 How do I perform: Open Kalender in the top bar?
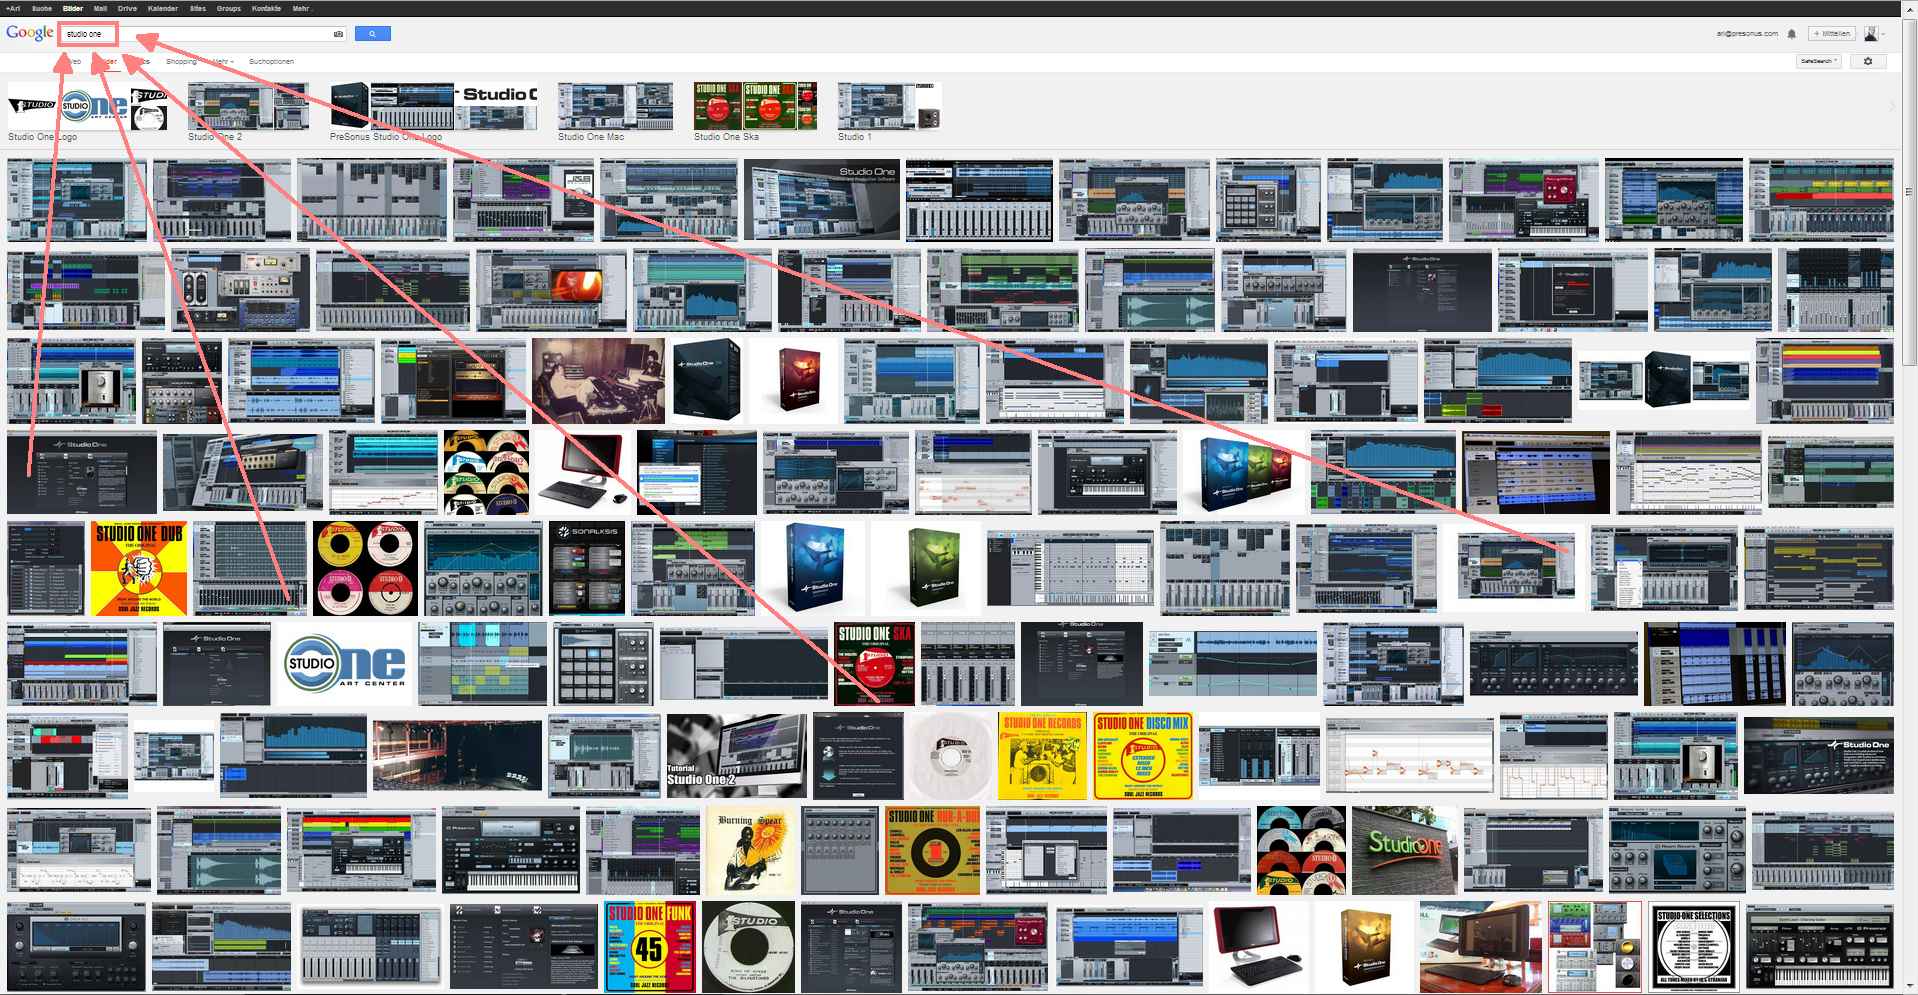tap(163, 8)
